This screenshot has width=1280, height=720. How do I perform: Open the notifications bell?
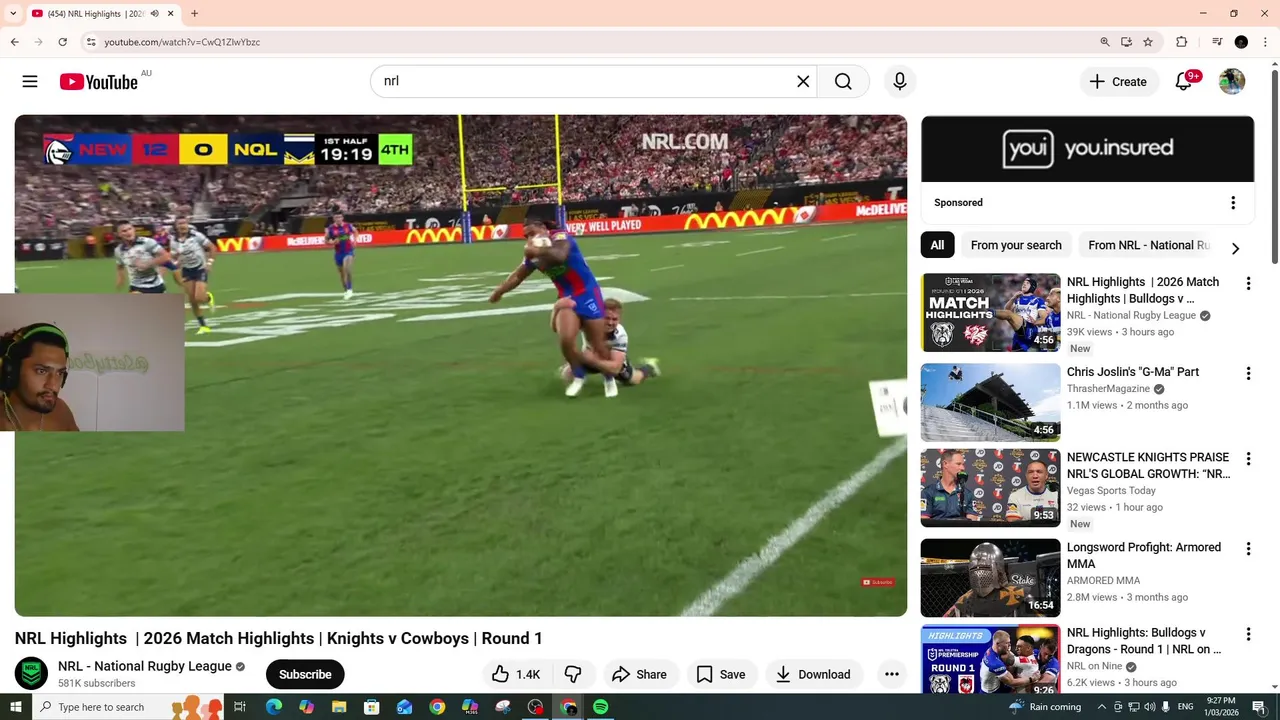[1184, 82]
